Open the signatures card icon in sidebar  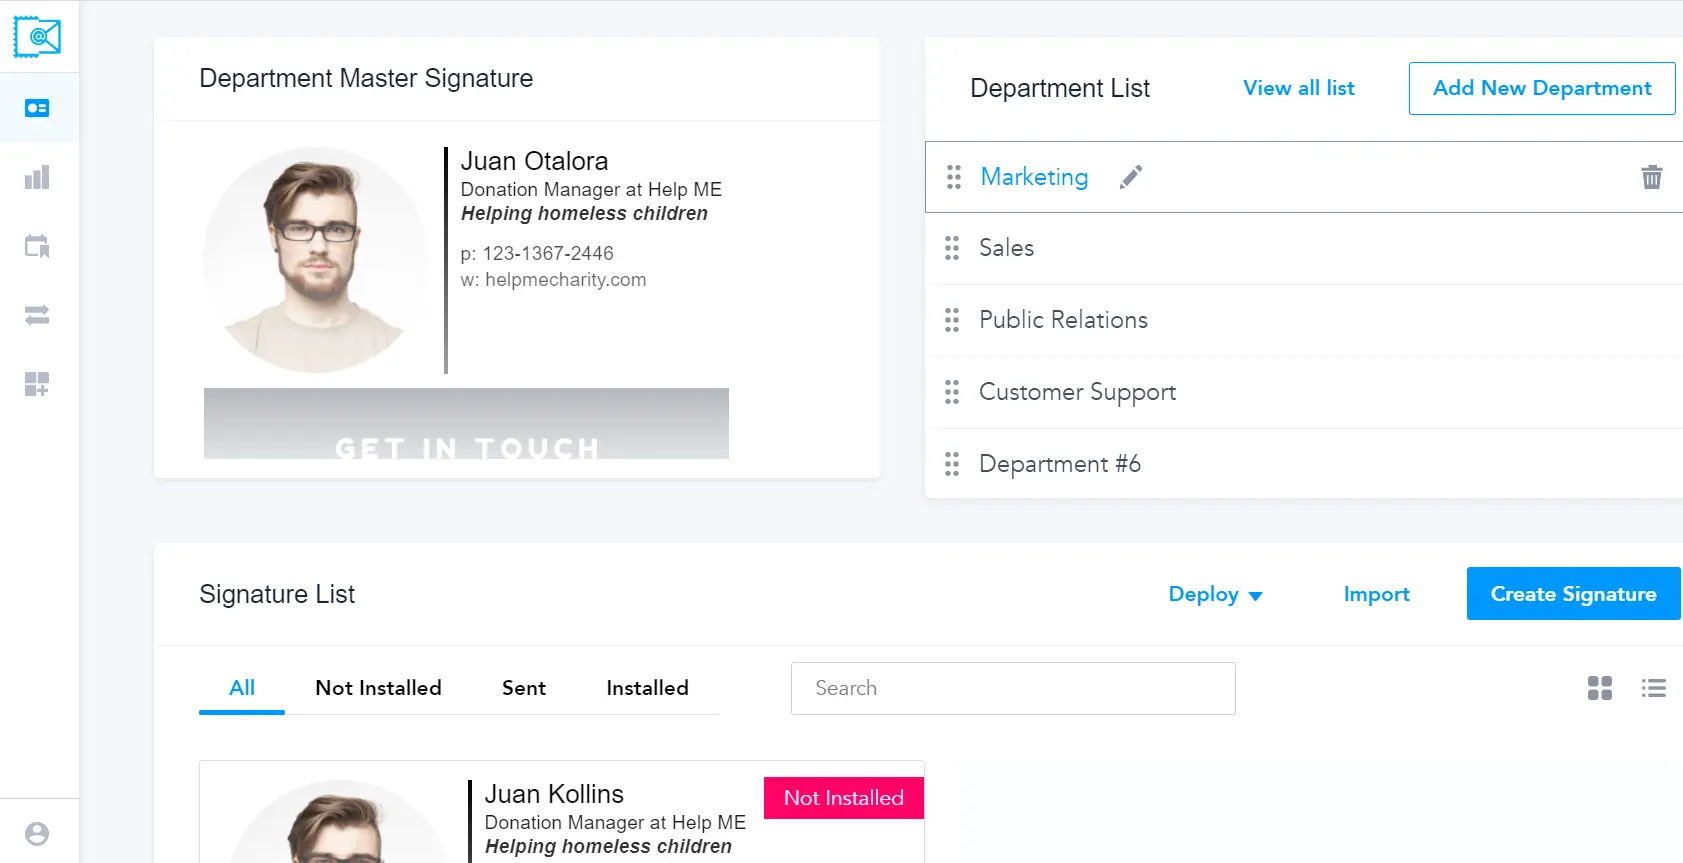(x=37, y=108)
